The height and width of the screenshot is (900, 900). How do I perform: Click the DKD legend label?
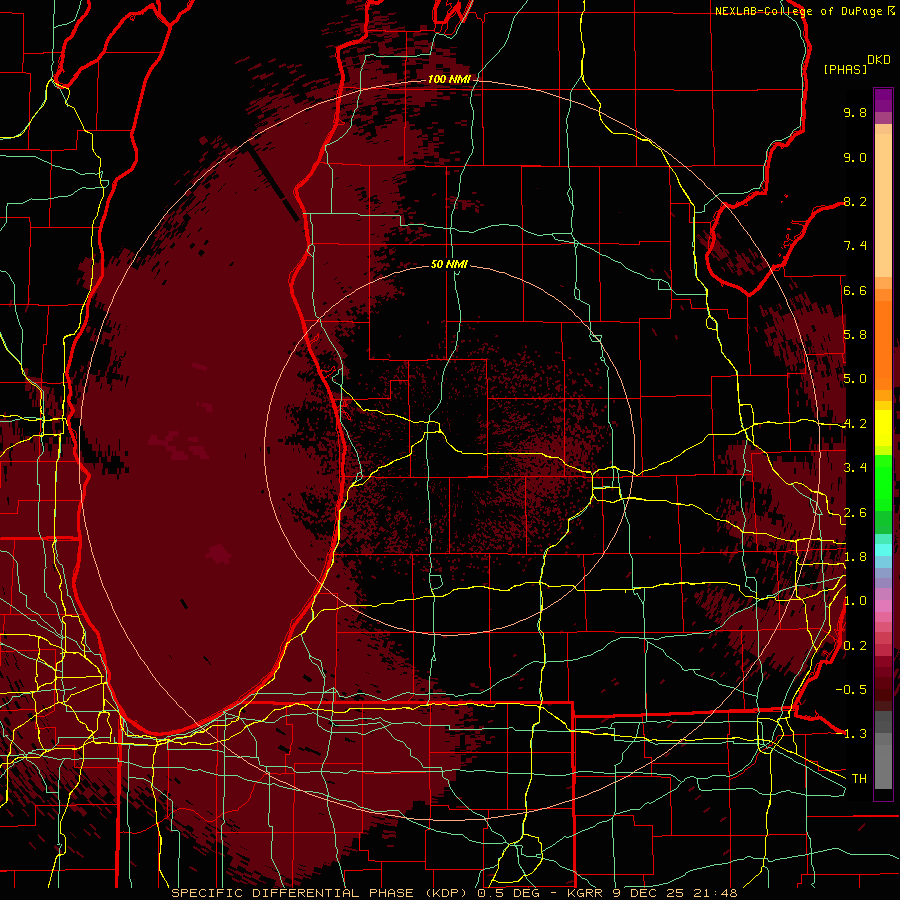click(879, 60)
